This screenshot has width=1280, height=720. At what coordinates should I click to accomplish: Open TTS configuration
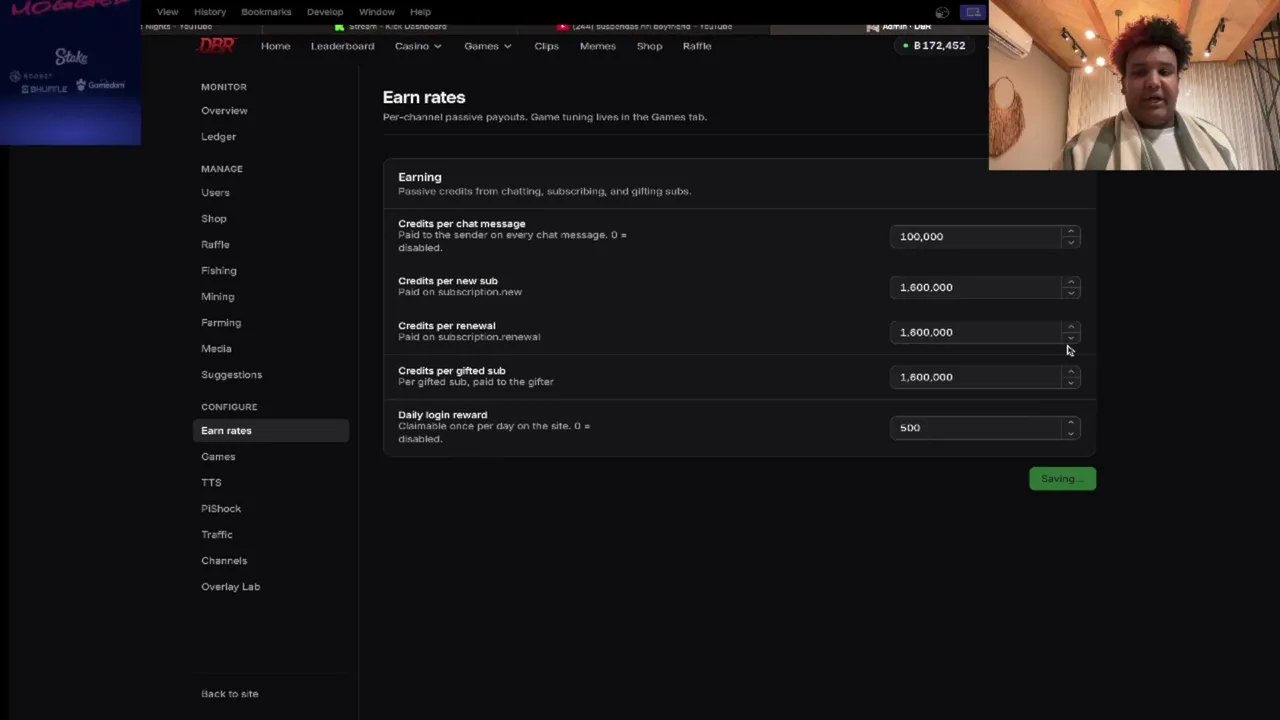click(x=211, y=483)
